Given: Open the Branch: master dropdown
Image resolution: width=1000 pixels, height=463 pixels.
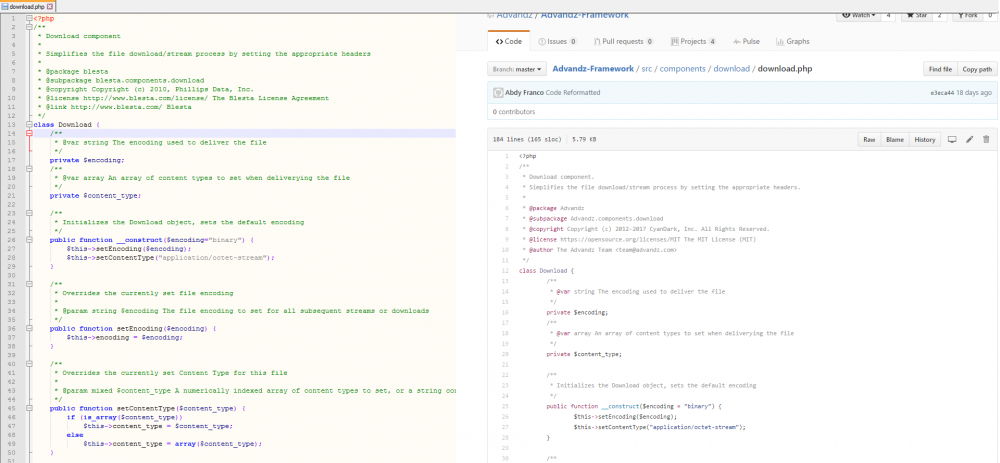Looking at the screenshot, I should coord(517,69).
